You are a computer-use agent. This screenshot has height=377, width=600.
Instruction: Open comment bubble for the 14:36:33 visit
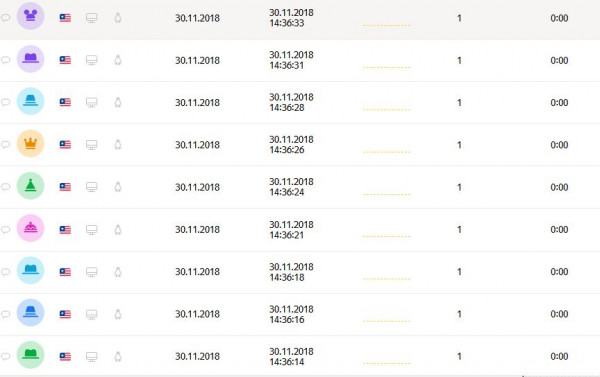point(5,18)
